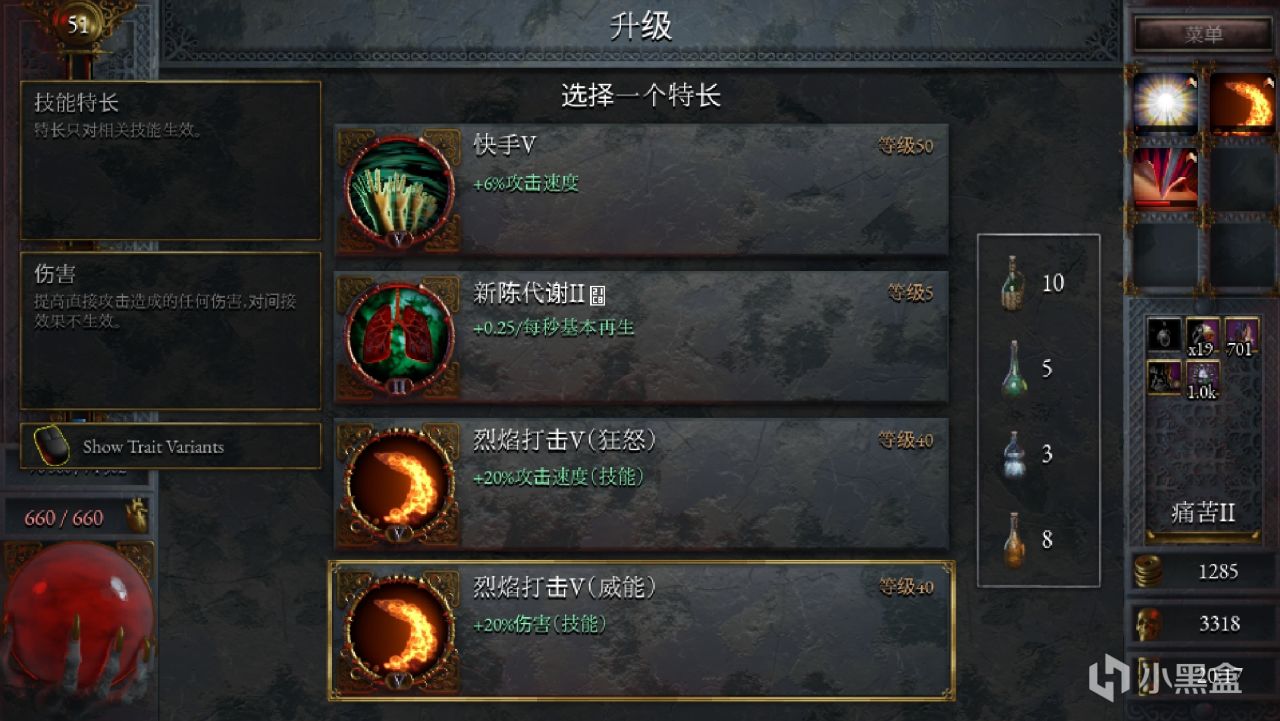1280x721 pixels.
Task: Click the 痛苦II difficulty label
Action: (1203, 513)
